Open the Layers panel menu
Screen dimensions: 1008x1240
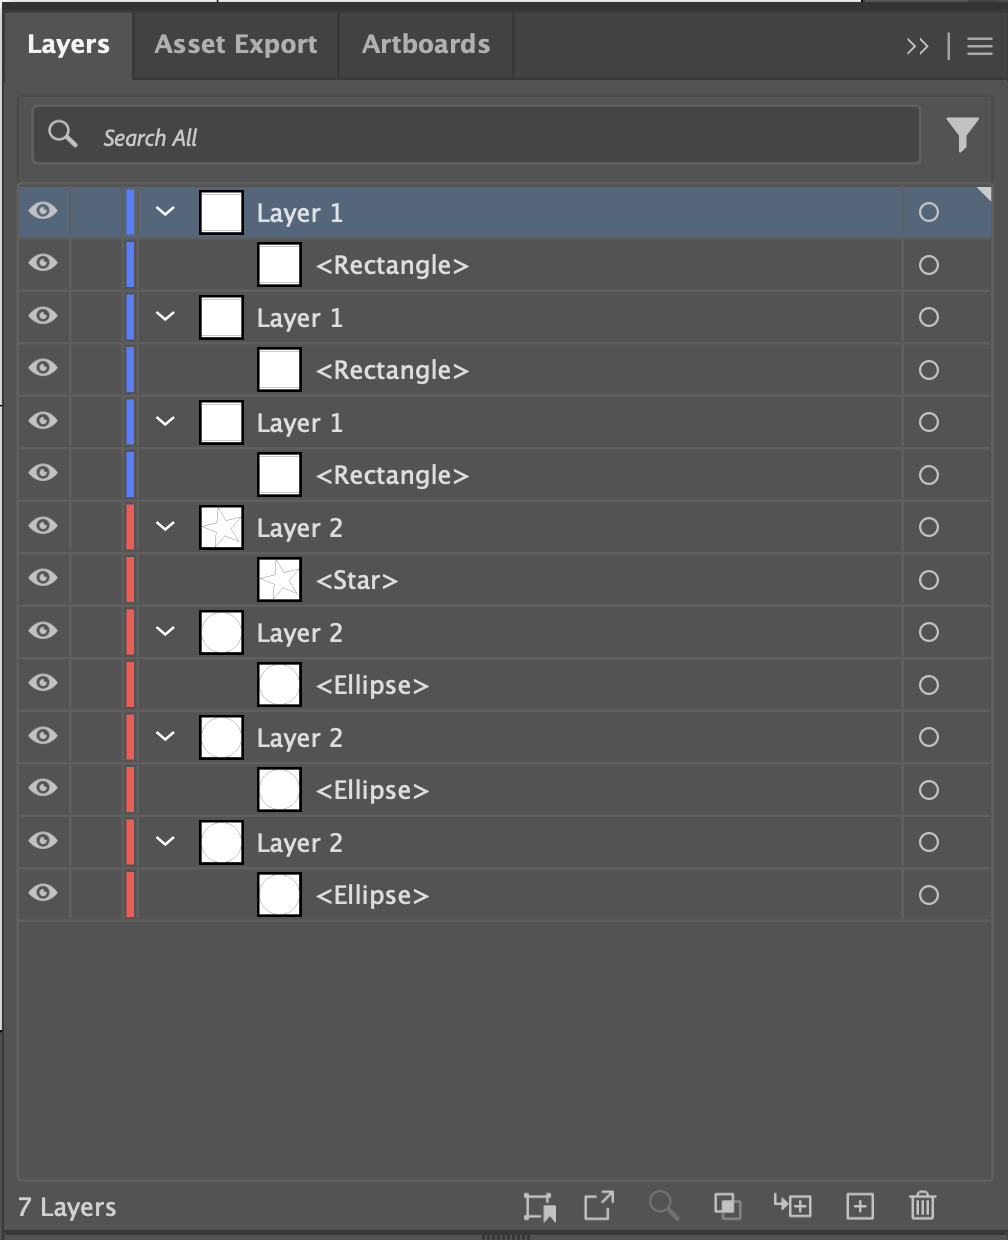[x=978, y=44]
